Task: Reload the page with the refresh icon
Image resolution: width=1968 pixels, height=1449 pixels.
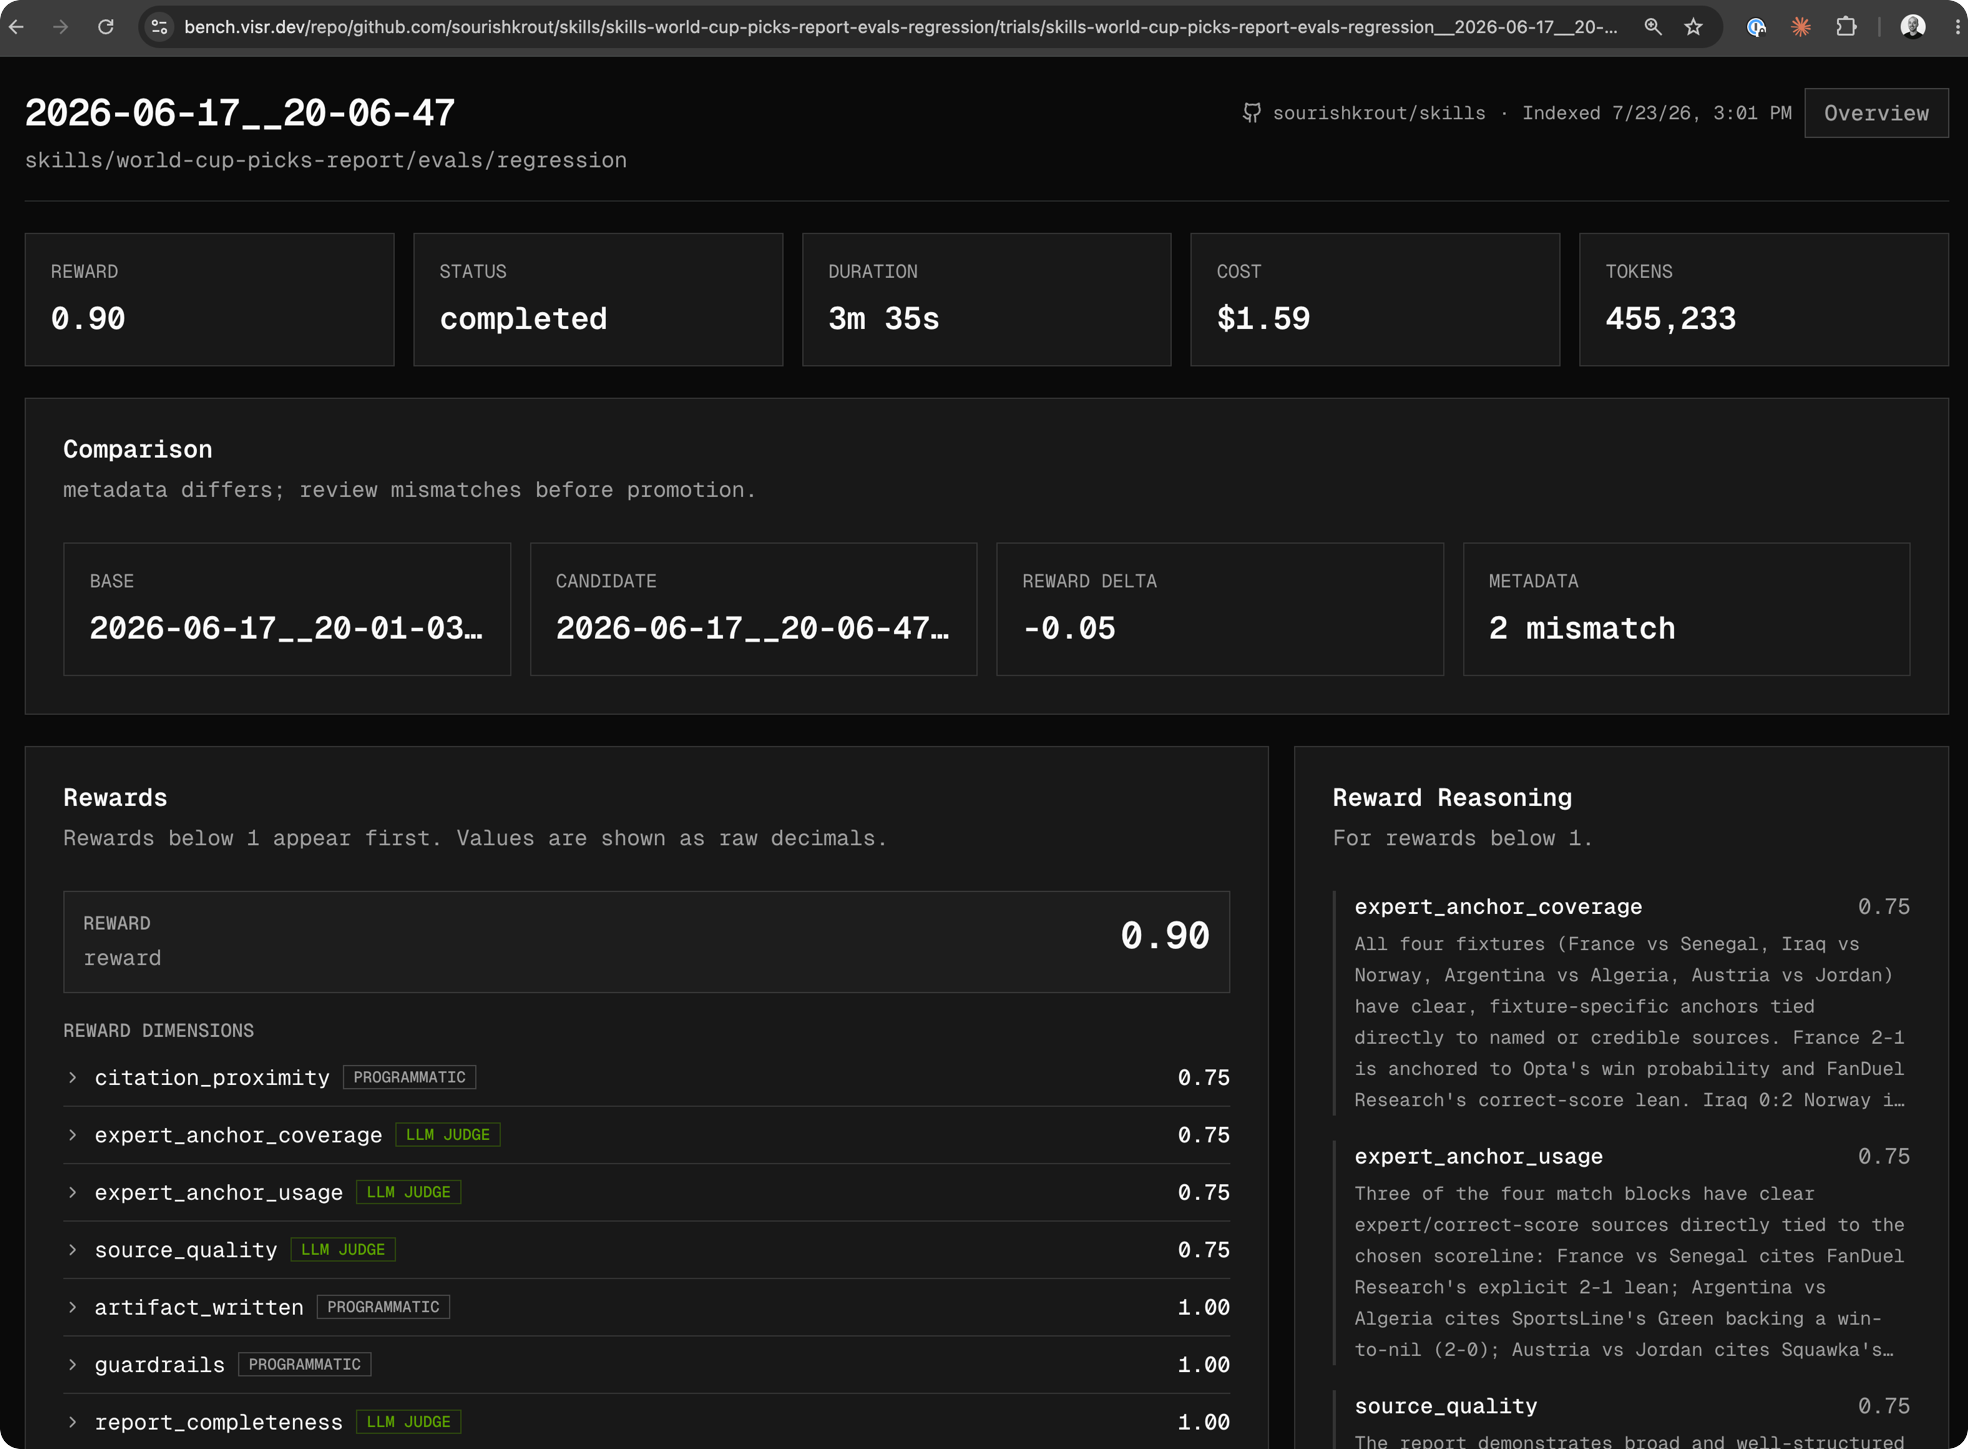Action: 106,27
